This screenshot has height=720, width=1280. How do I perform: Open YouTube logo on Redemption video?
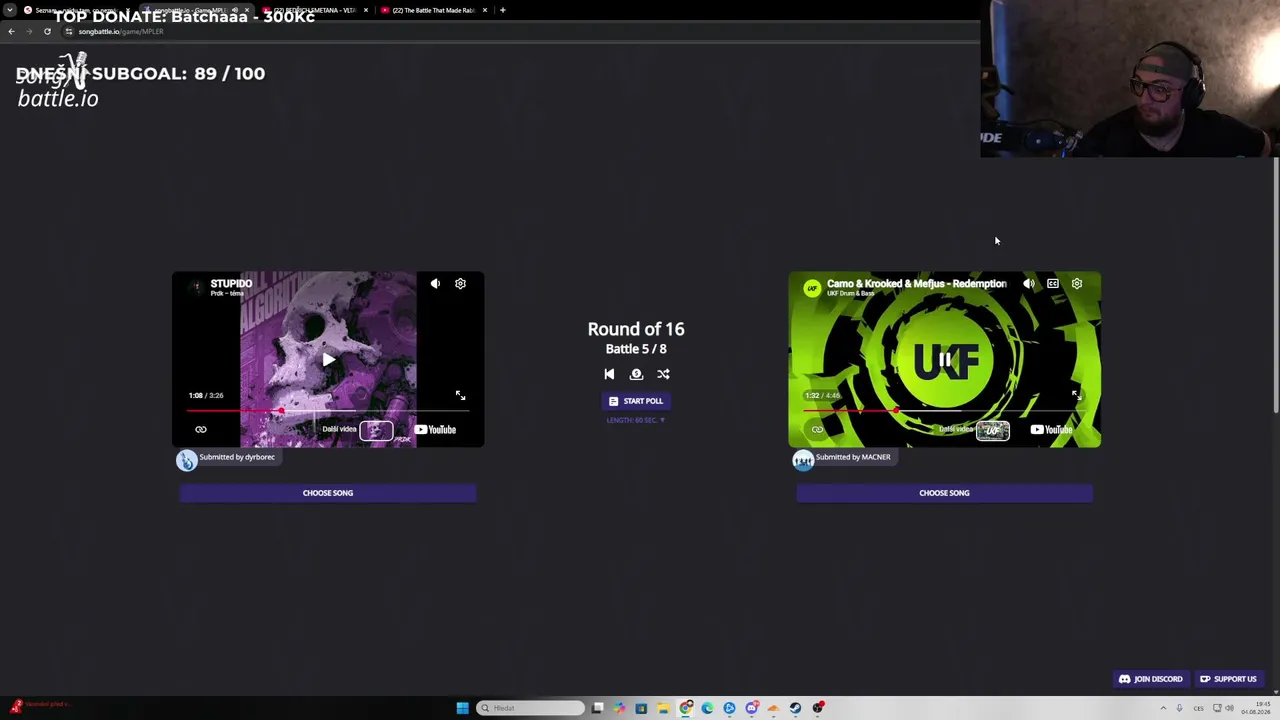pos(1052,430)
